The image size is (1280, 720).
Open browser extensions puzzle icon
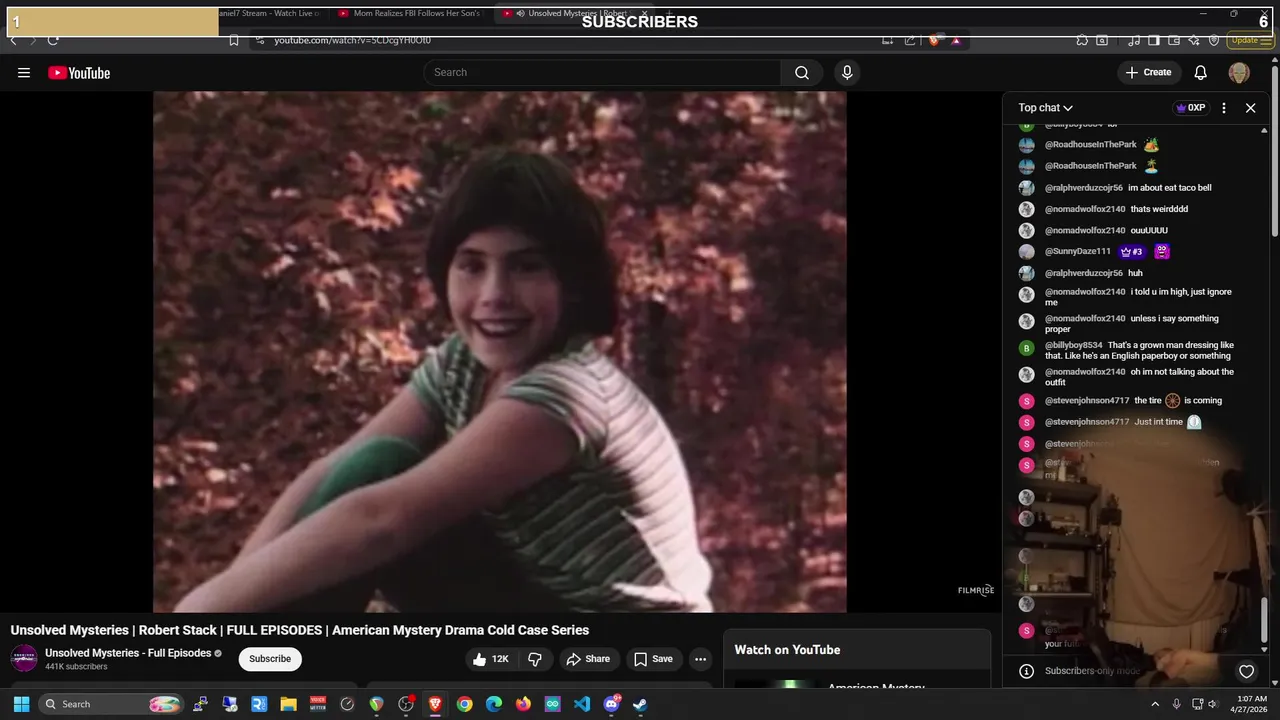[1082, 40]
